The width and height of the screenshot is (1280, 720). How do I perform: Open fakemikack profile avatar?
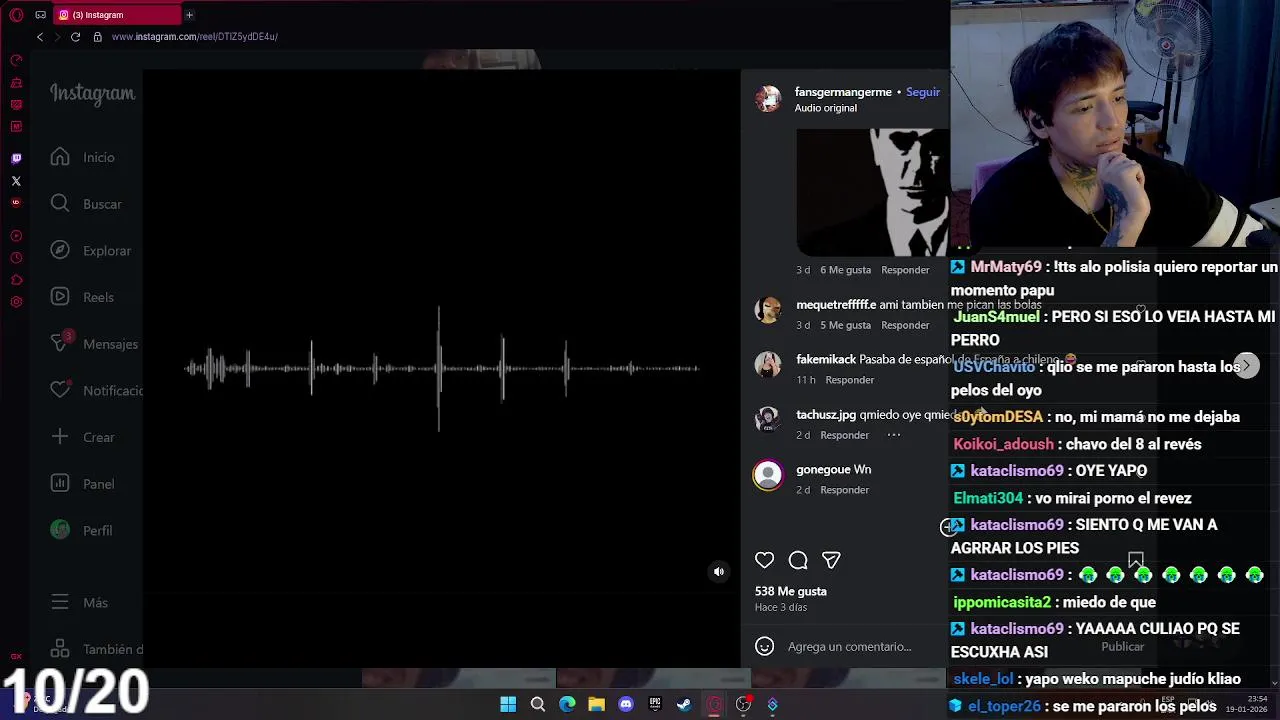click(768, 364)
